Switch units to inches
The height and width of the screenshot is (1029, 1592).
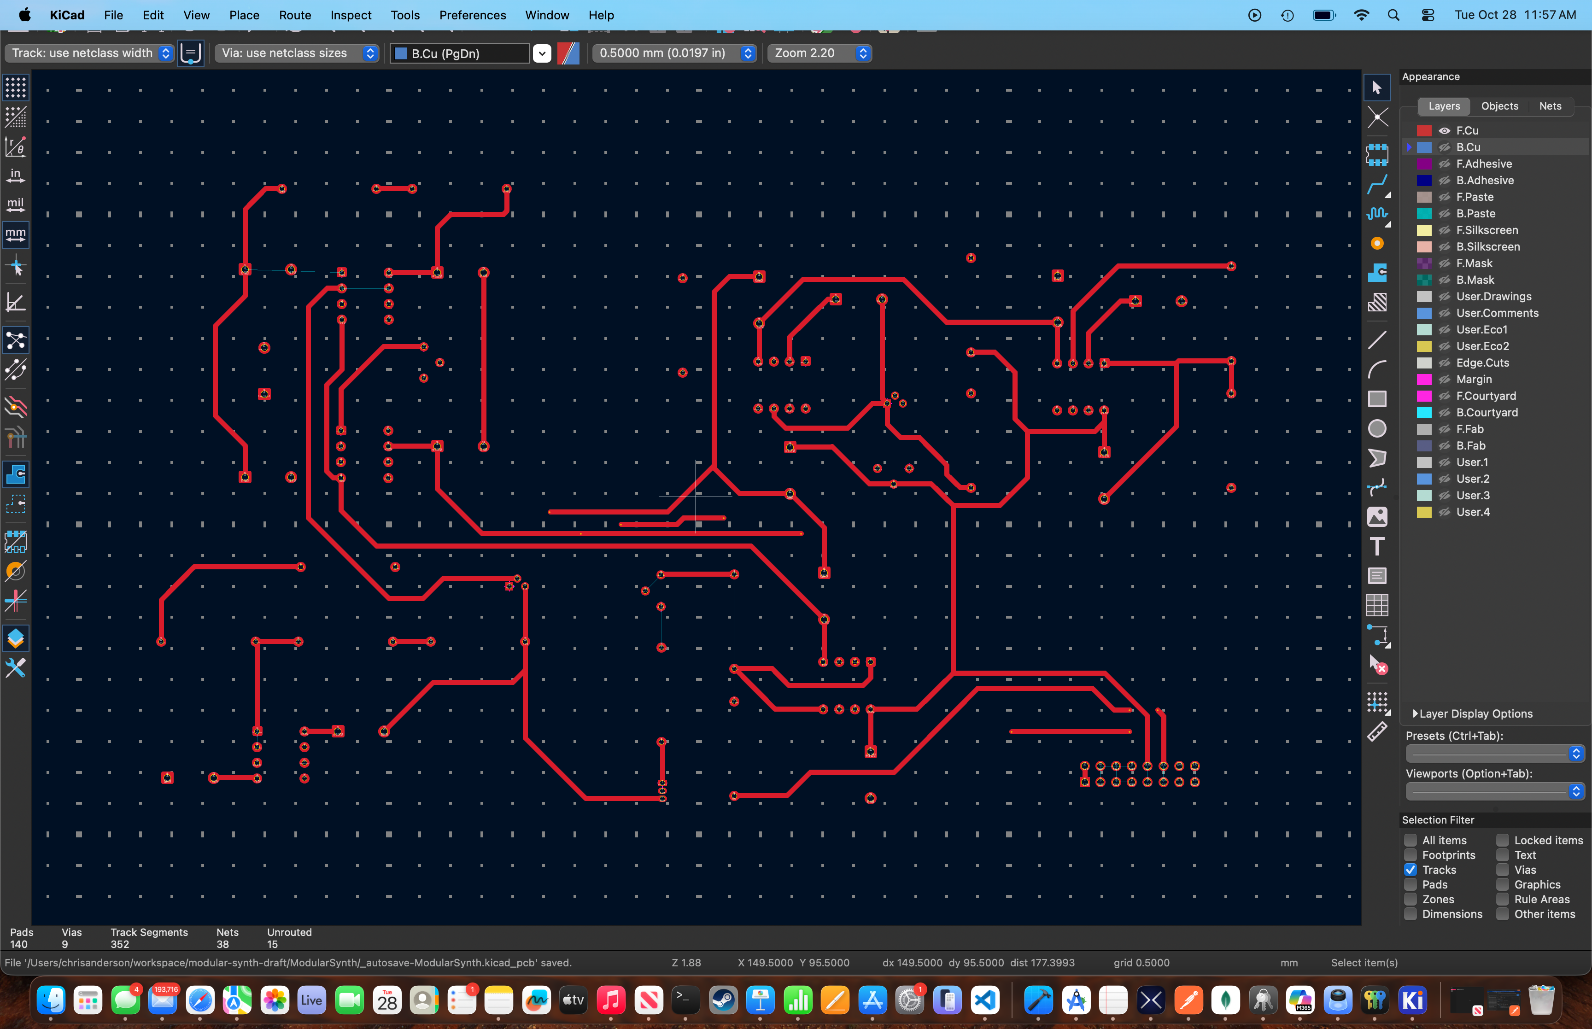(16, 176)
